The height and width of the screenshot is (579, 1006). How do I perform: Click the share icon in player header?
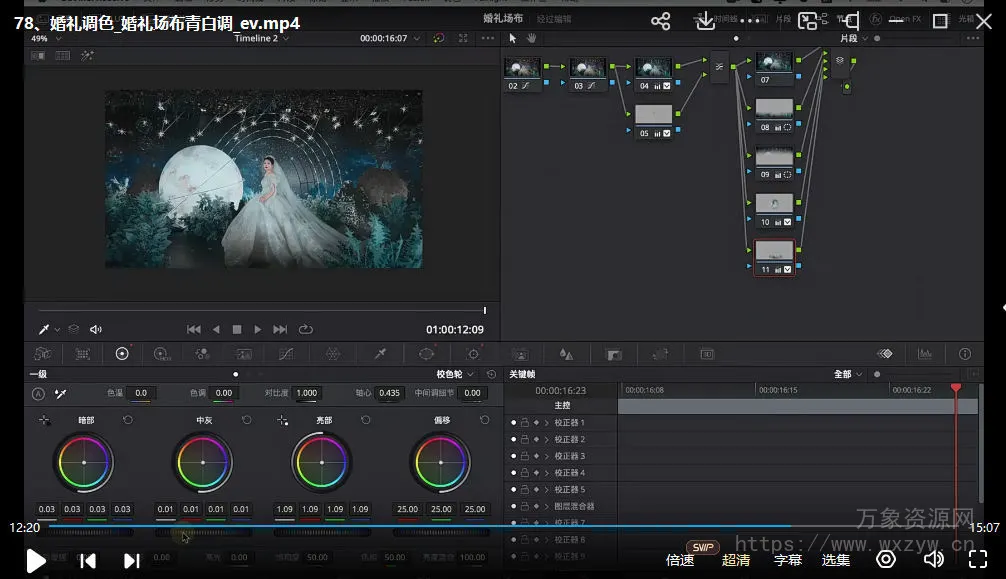coord(660,21)
